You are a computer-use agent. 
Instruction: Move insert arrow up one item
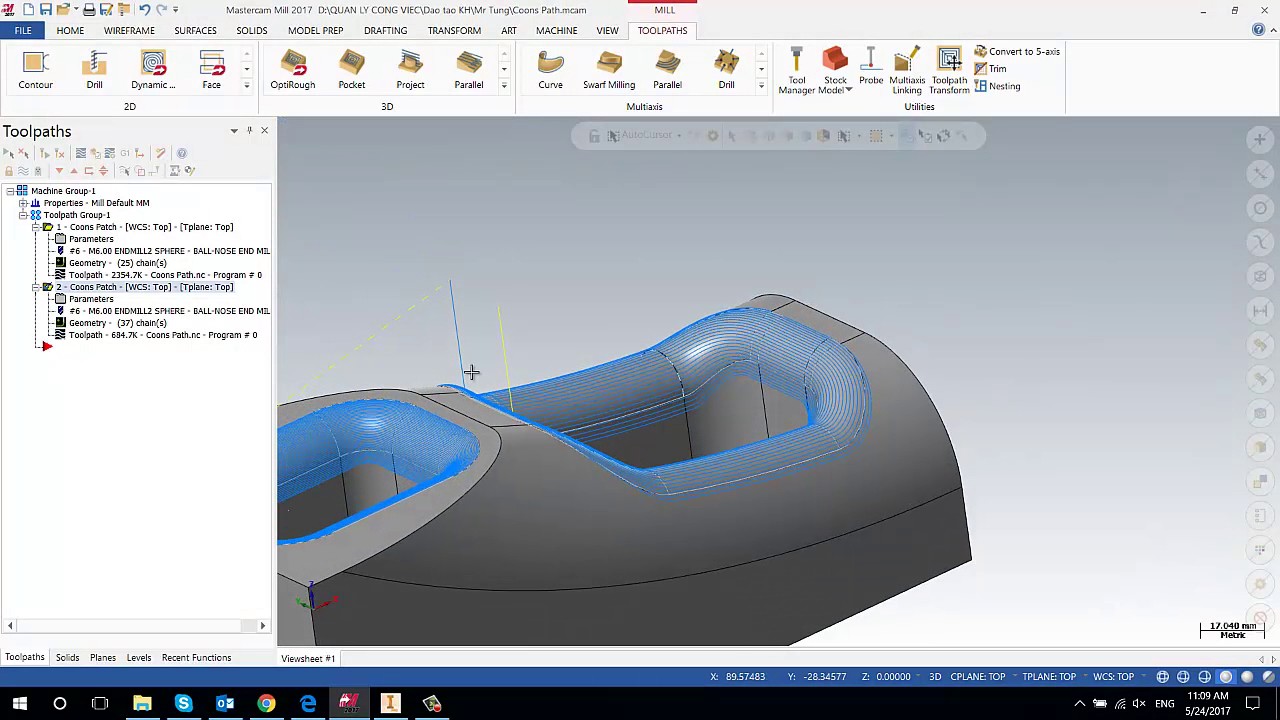73,171
